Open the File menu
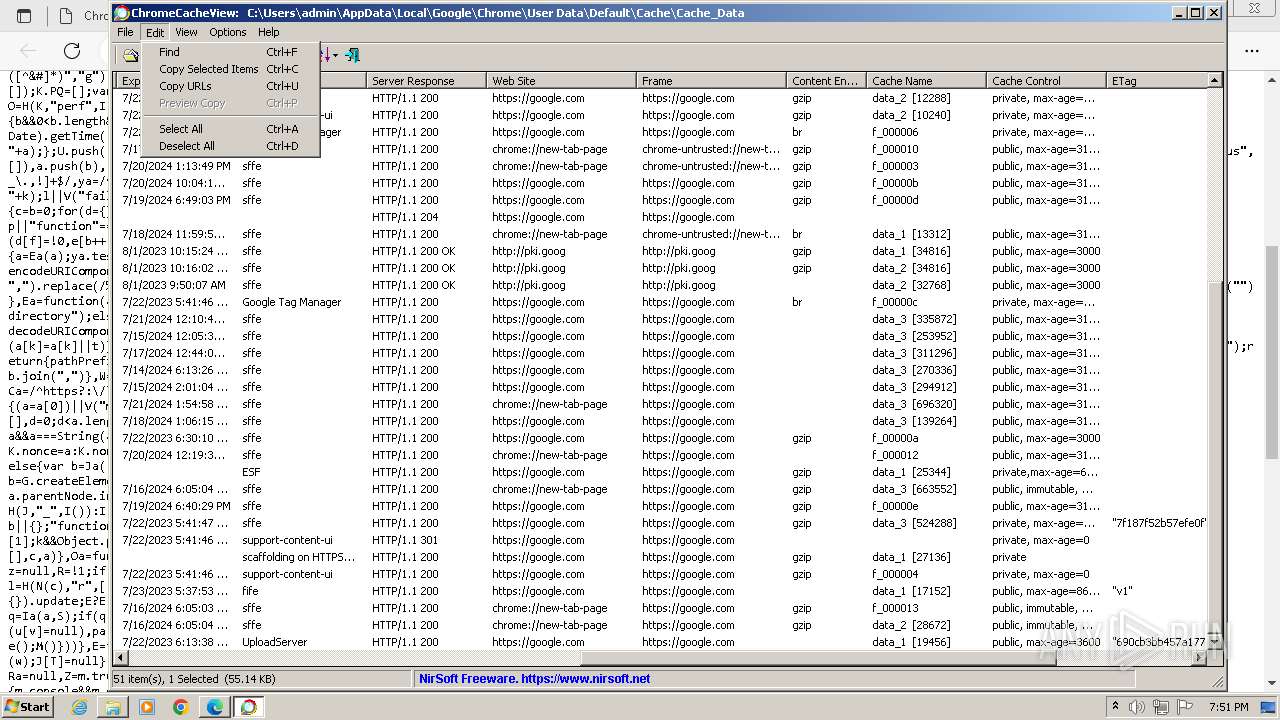This screenshot has height=720, width=1280. click(x=125, y=32)
